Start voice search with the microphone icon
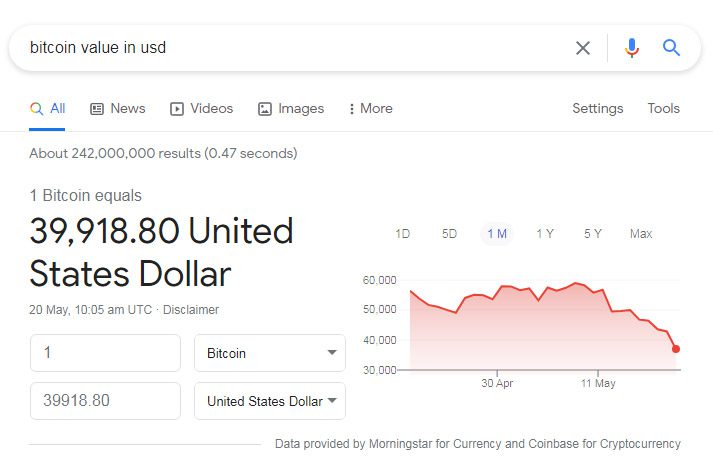 [x=632, y=48]
